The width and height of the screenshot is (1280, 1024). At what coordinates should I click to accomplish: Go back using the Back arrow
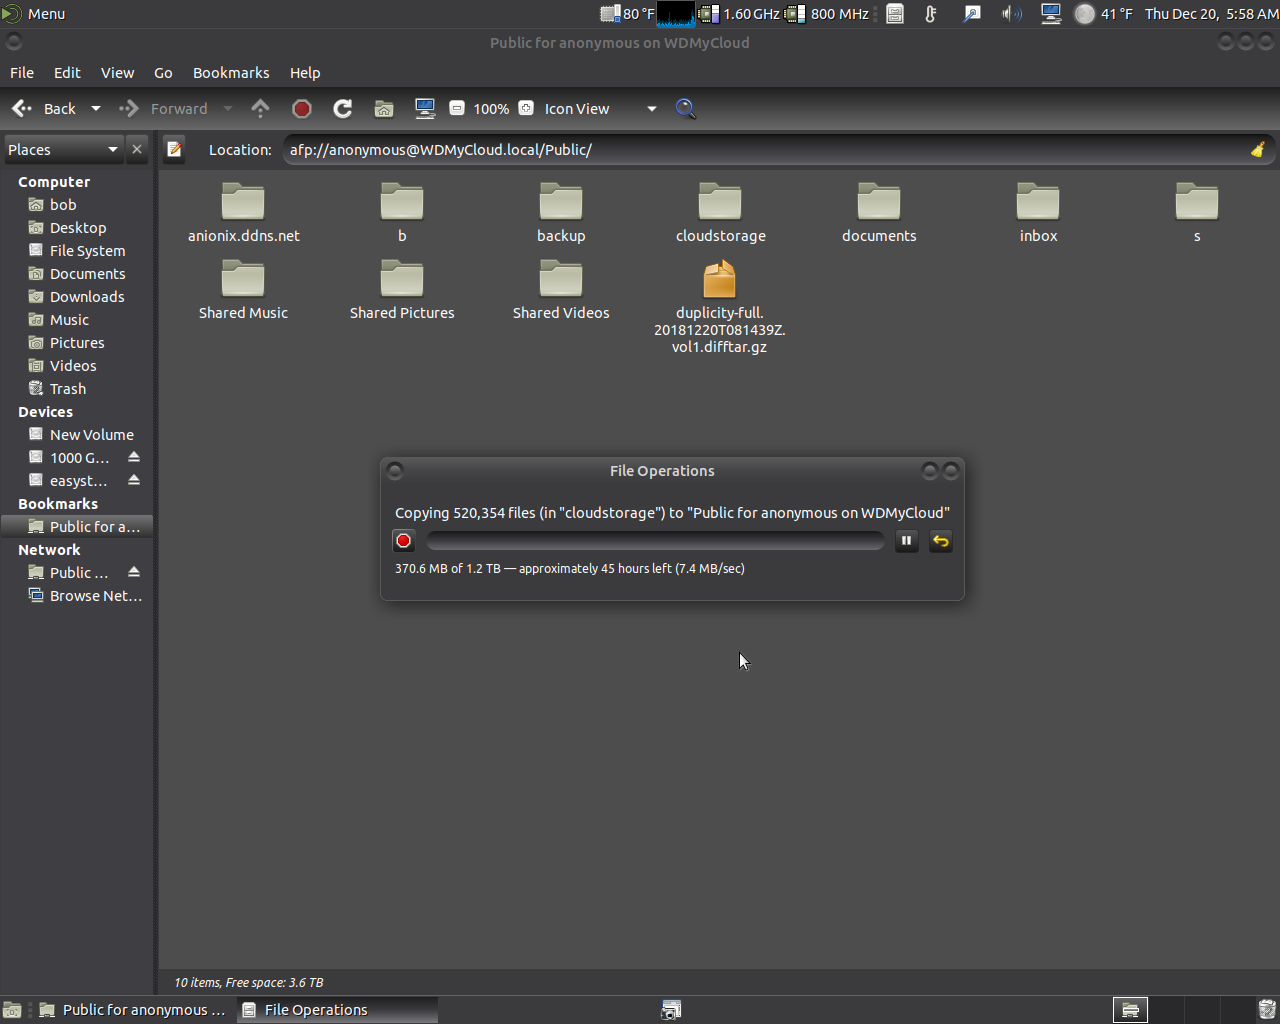click(x=44, y=109)
